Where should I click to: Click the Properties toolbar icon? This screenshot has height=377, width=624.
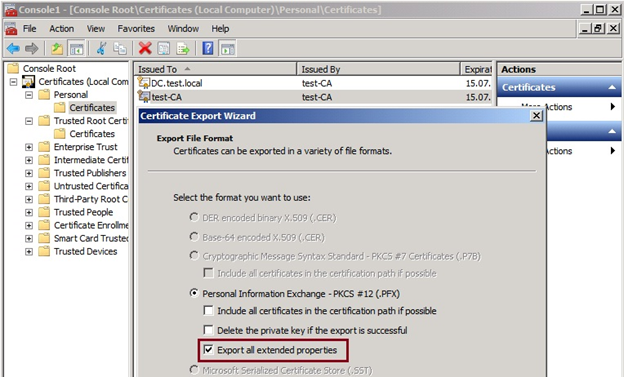pos(164,49)
